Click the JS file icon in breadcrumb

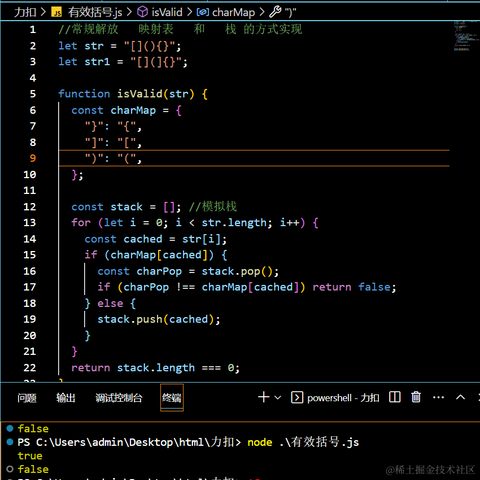pyautogui.click(x=57, y=13)
